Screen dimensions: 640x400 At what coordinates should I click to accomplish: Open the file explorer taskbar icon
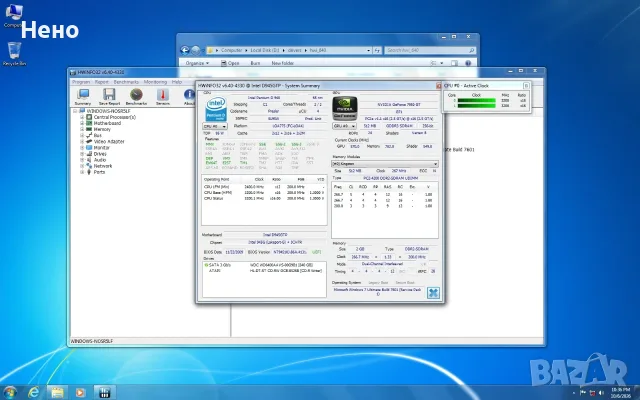click(x=57, y=393)
